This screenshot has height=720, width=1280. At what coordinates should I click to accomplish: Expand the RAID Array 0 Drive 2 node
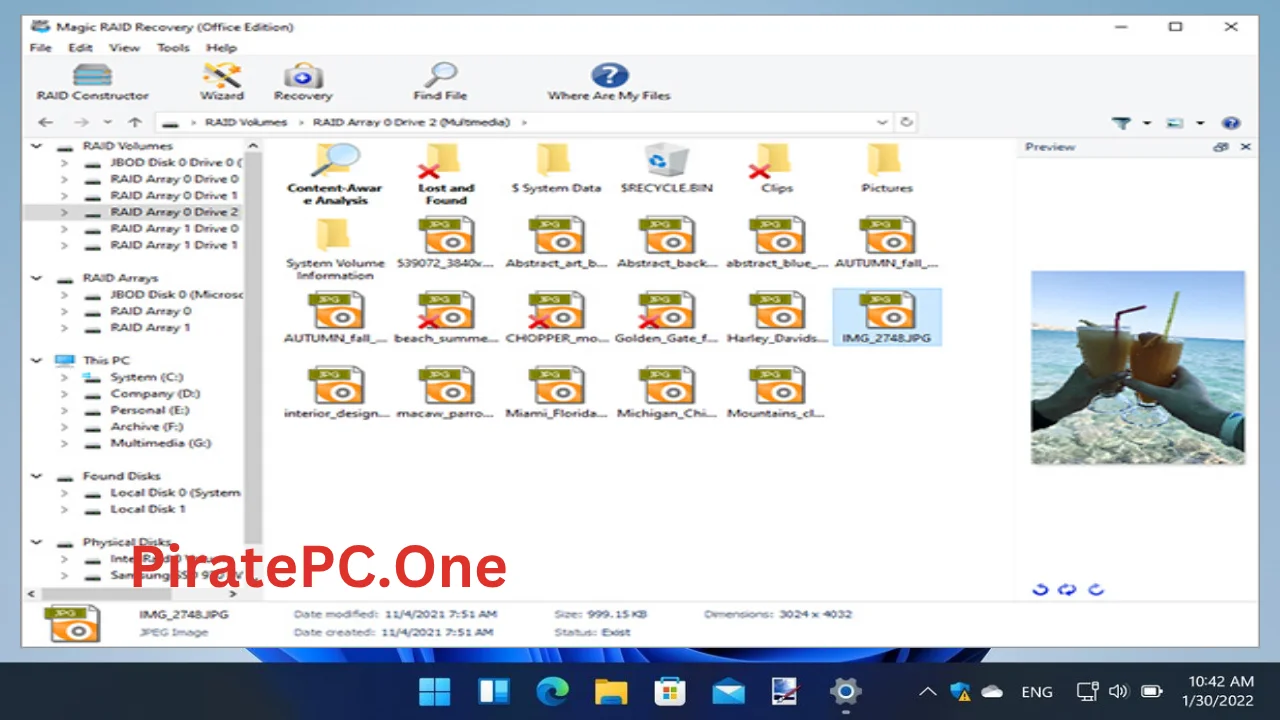coord(64,212)
